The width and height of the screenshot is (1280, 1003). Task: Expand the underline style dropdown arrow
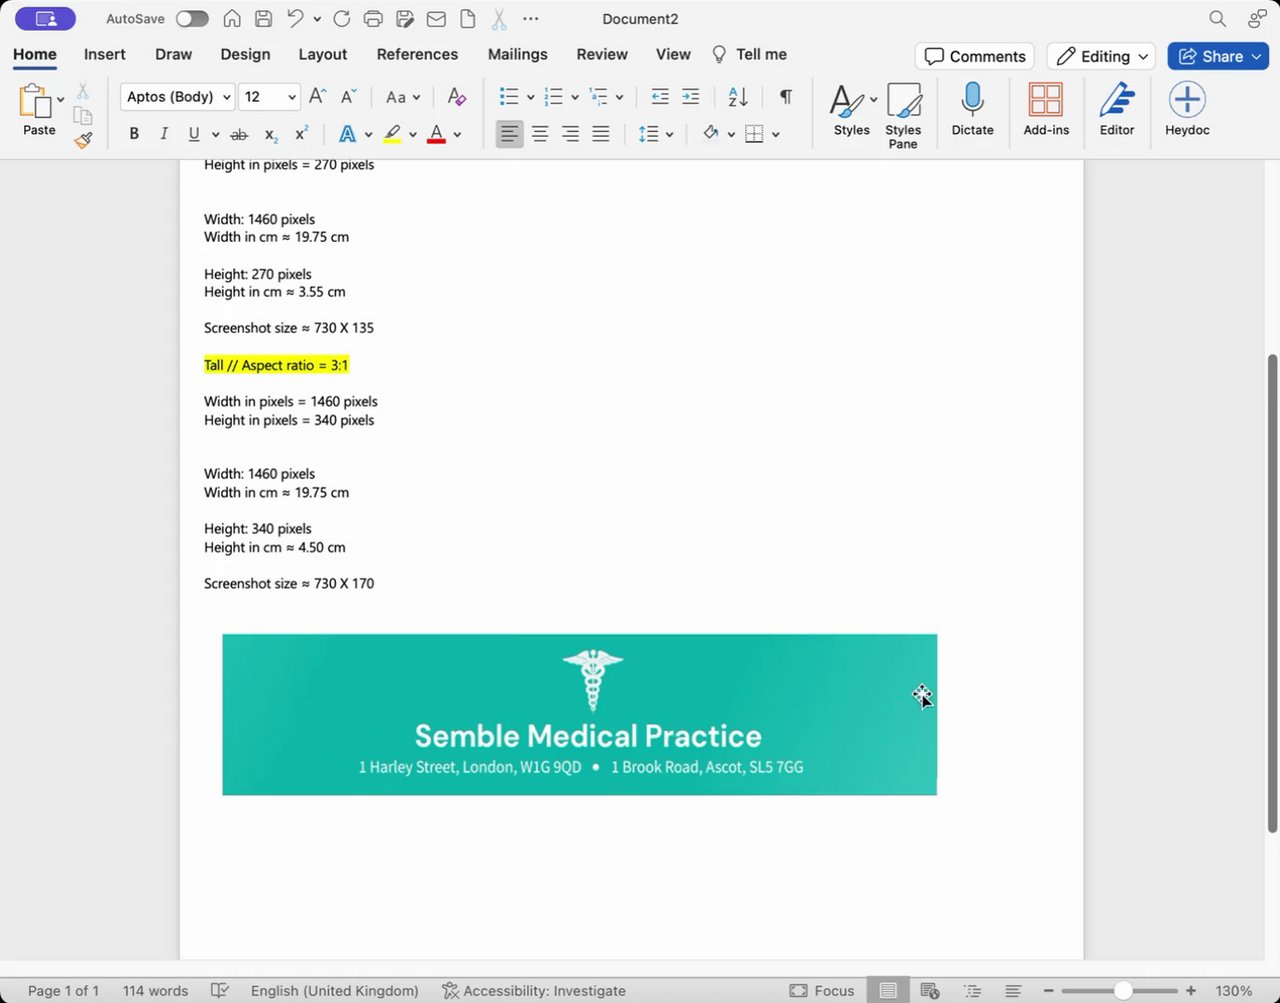[215, 134]
